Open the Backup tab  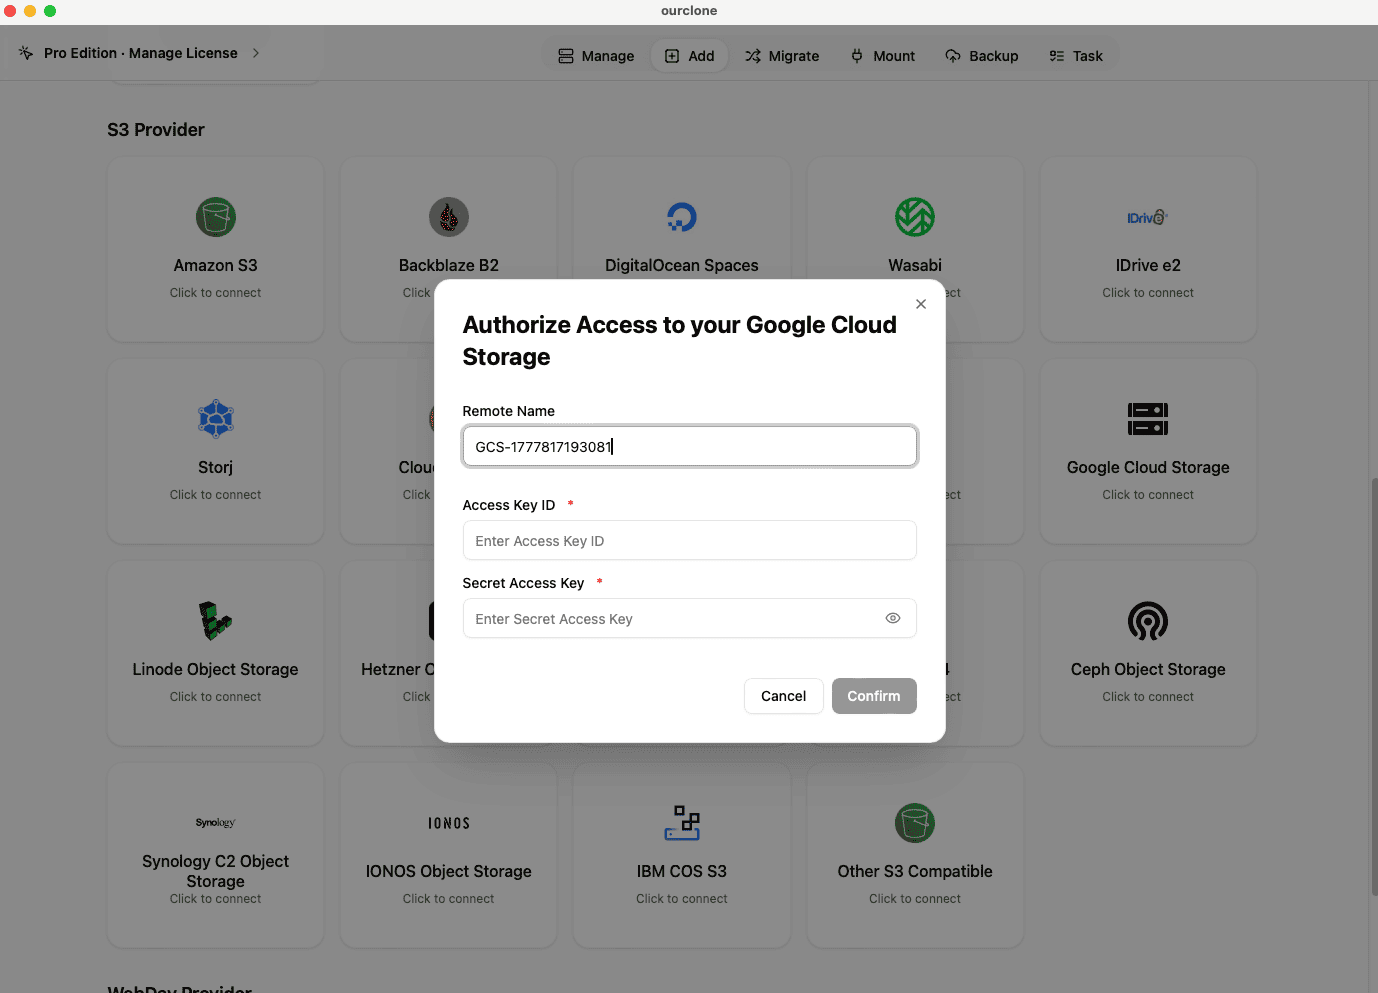(x=982, y=56)
